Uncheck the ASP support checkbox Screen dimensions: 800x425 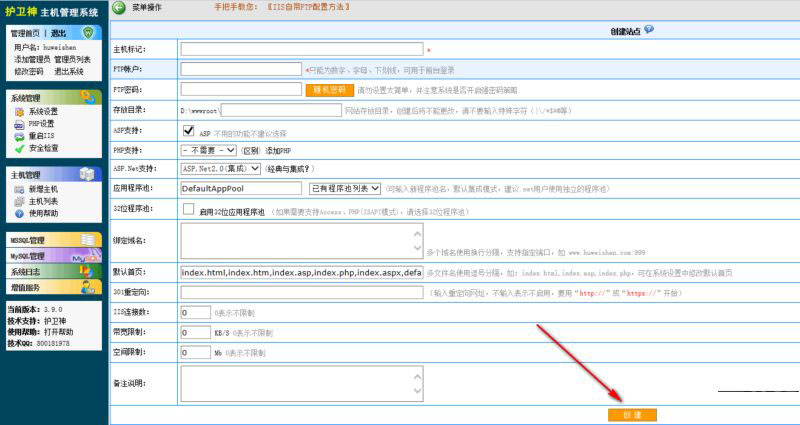(x=188, y=131)
